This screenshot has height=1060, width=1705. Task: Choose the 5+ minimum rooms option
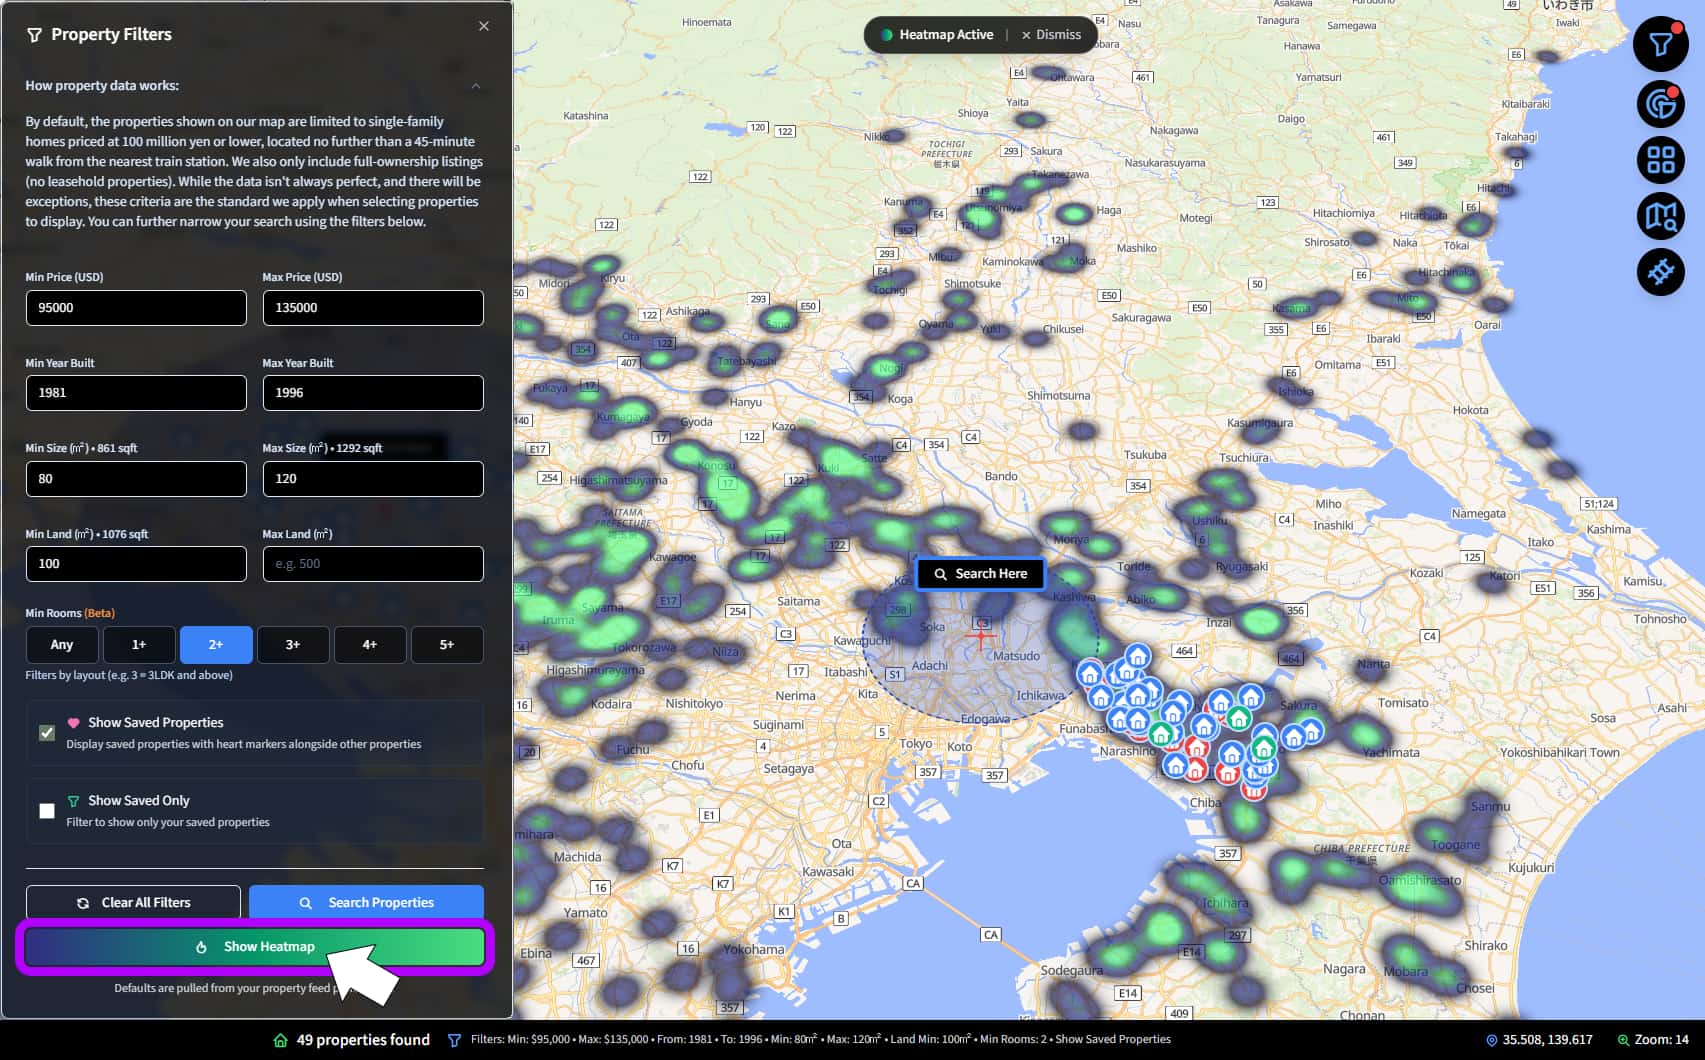pos(447,645)
